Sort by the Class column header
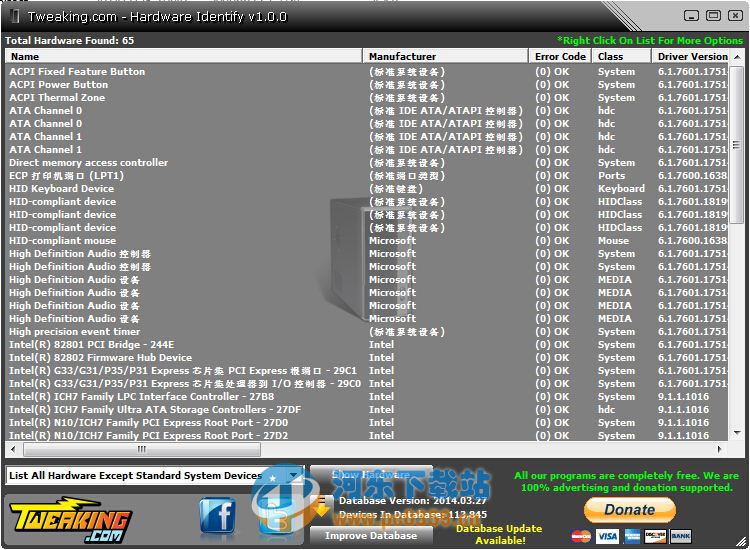This screenshot has height=550, width=750. point(621,56)
